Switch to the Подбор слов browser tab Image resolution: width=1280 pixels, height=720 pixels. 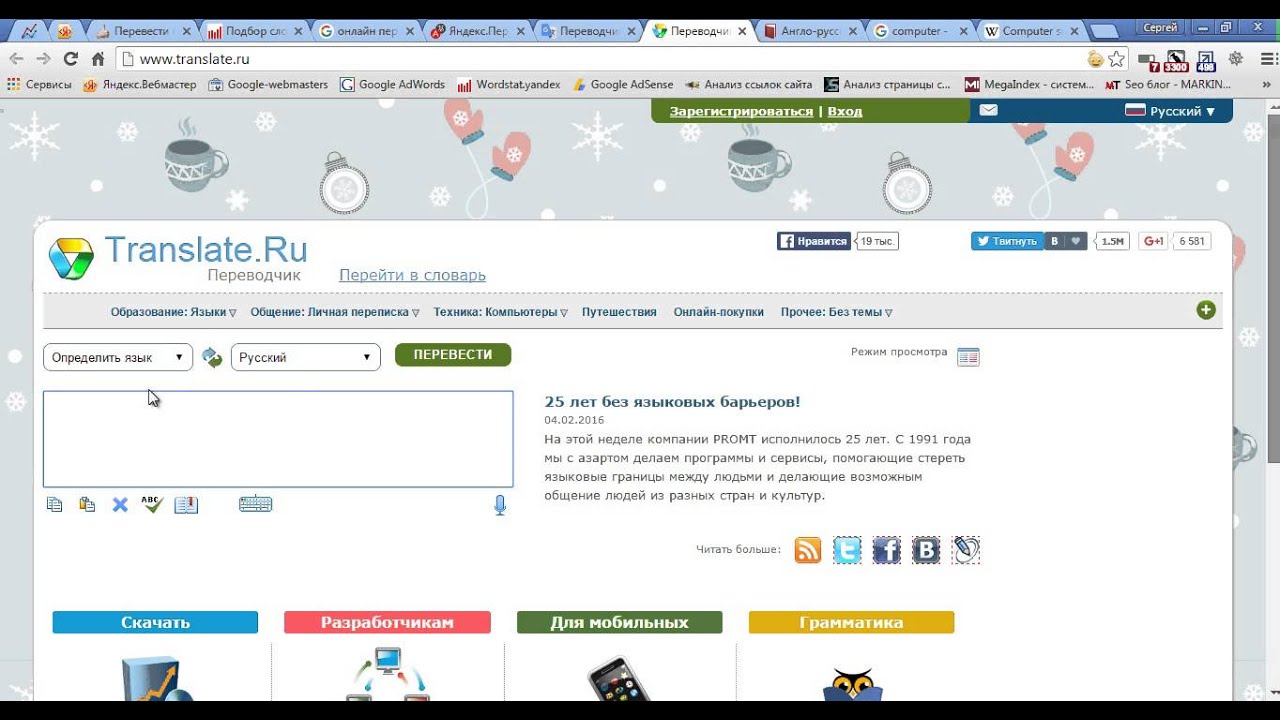[254, 31]
